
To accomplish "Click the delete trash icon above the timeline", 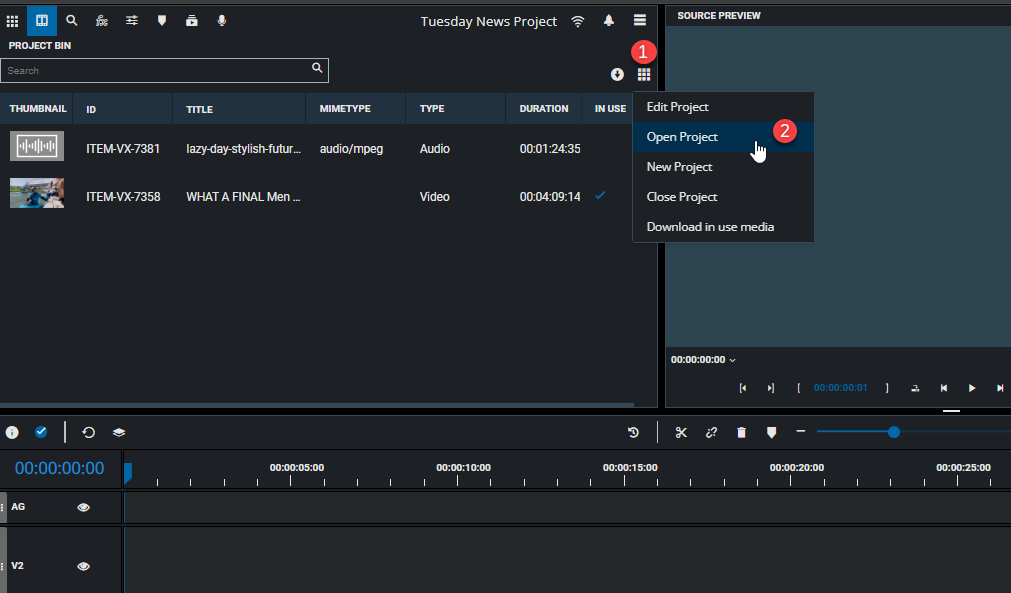I will tap(741, 432).
